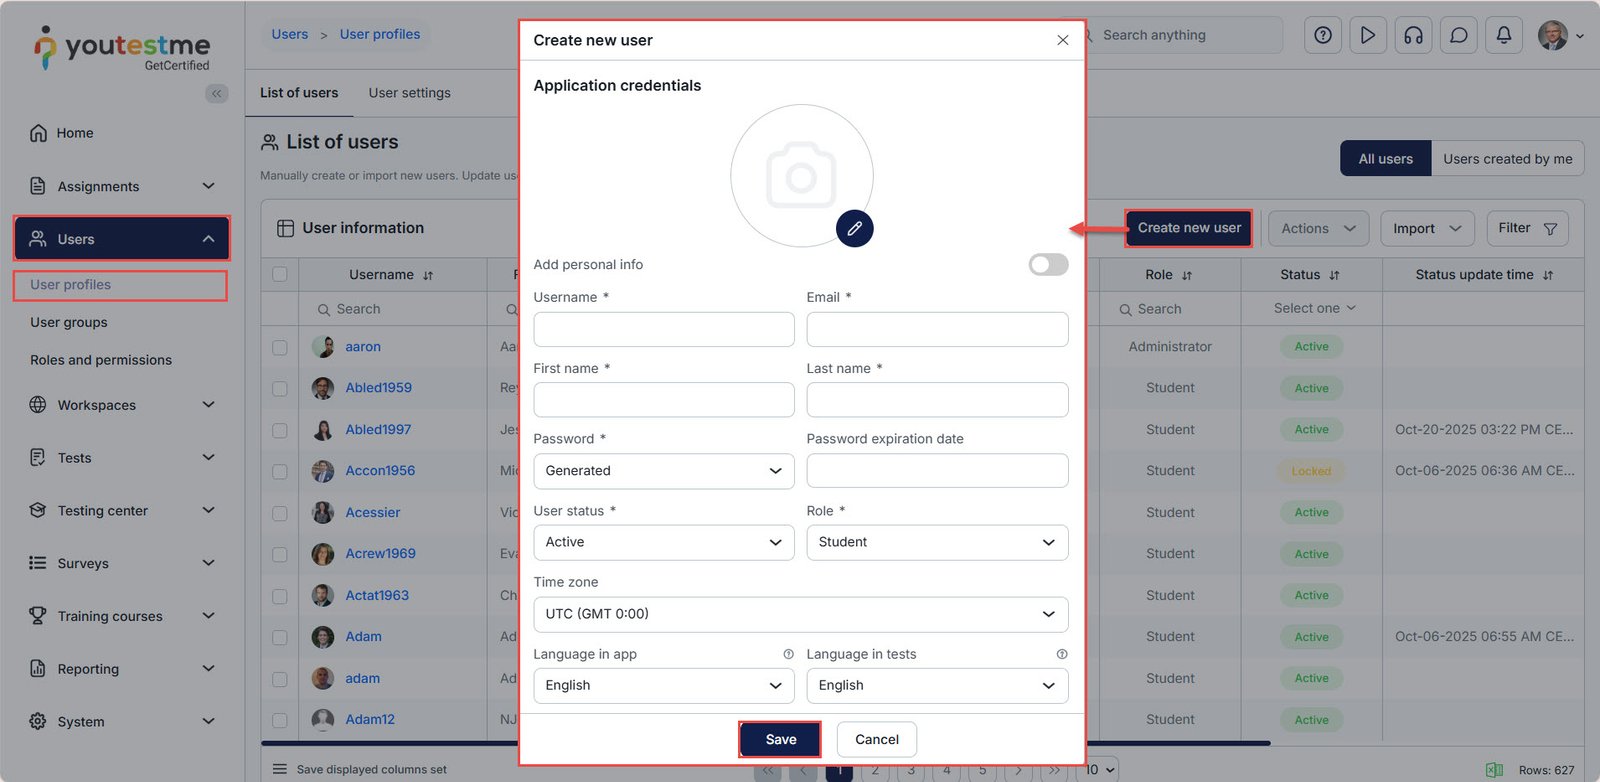Screen dimensions: 1600x782
Task: Click the Username input field
Action: 664,329
